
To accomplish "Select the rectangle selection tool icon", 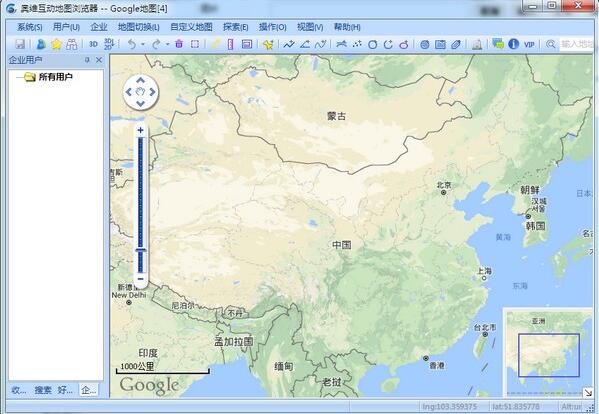I will pyautogui.click(x=195, y=44).
